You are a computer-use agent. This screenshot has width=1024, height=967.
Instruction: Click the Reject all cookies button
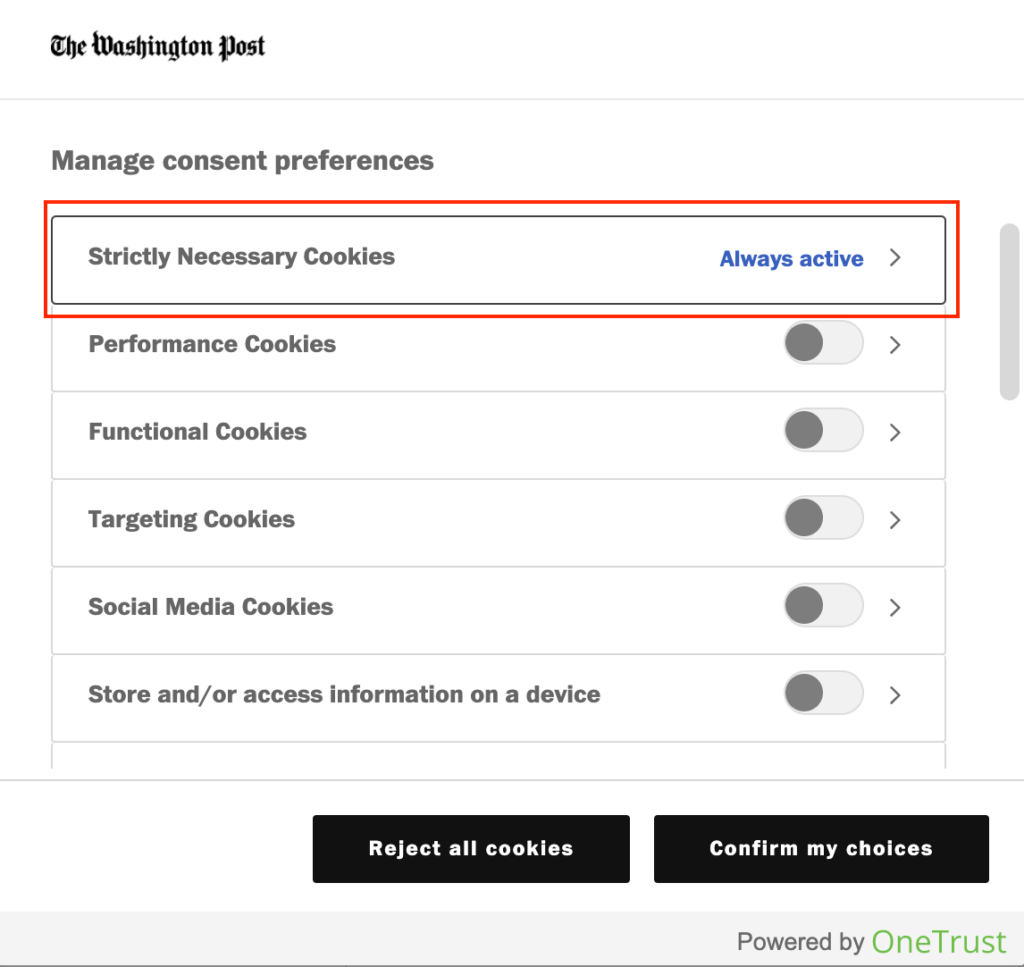[471, 848]
